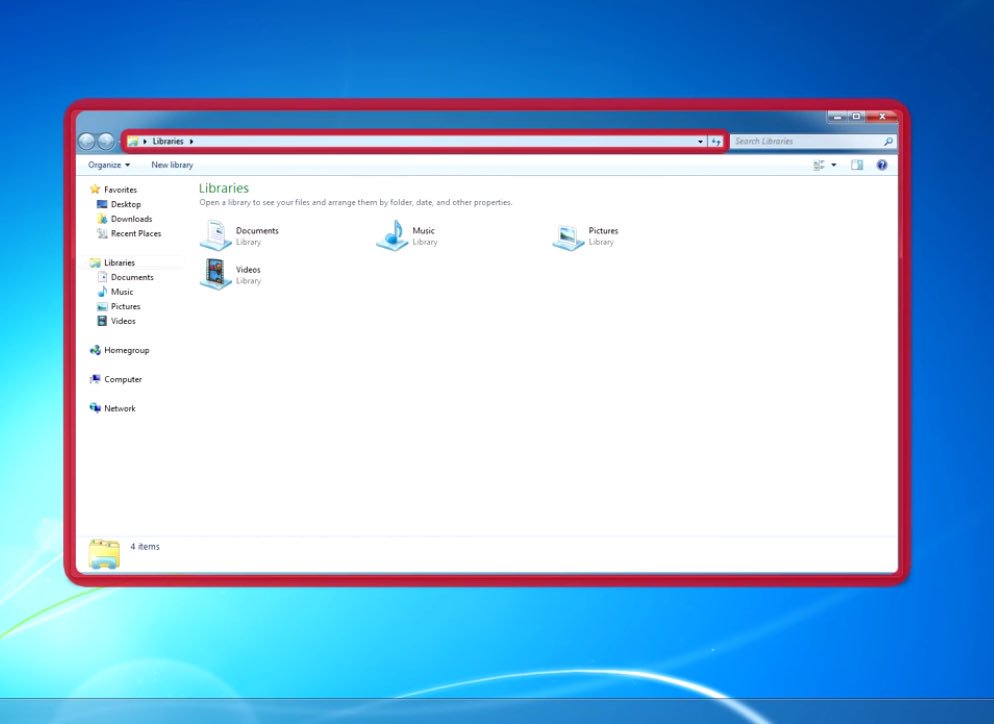
Task: Click the Documents icon in sidebar tree
Action: [x=102, y=277]
